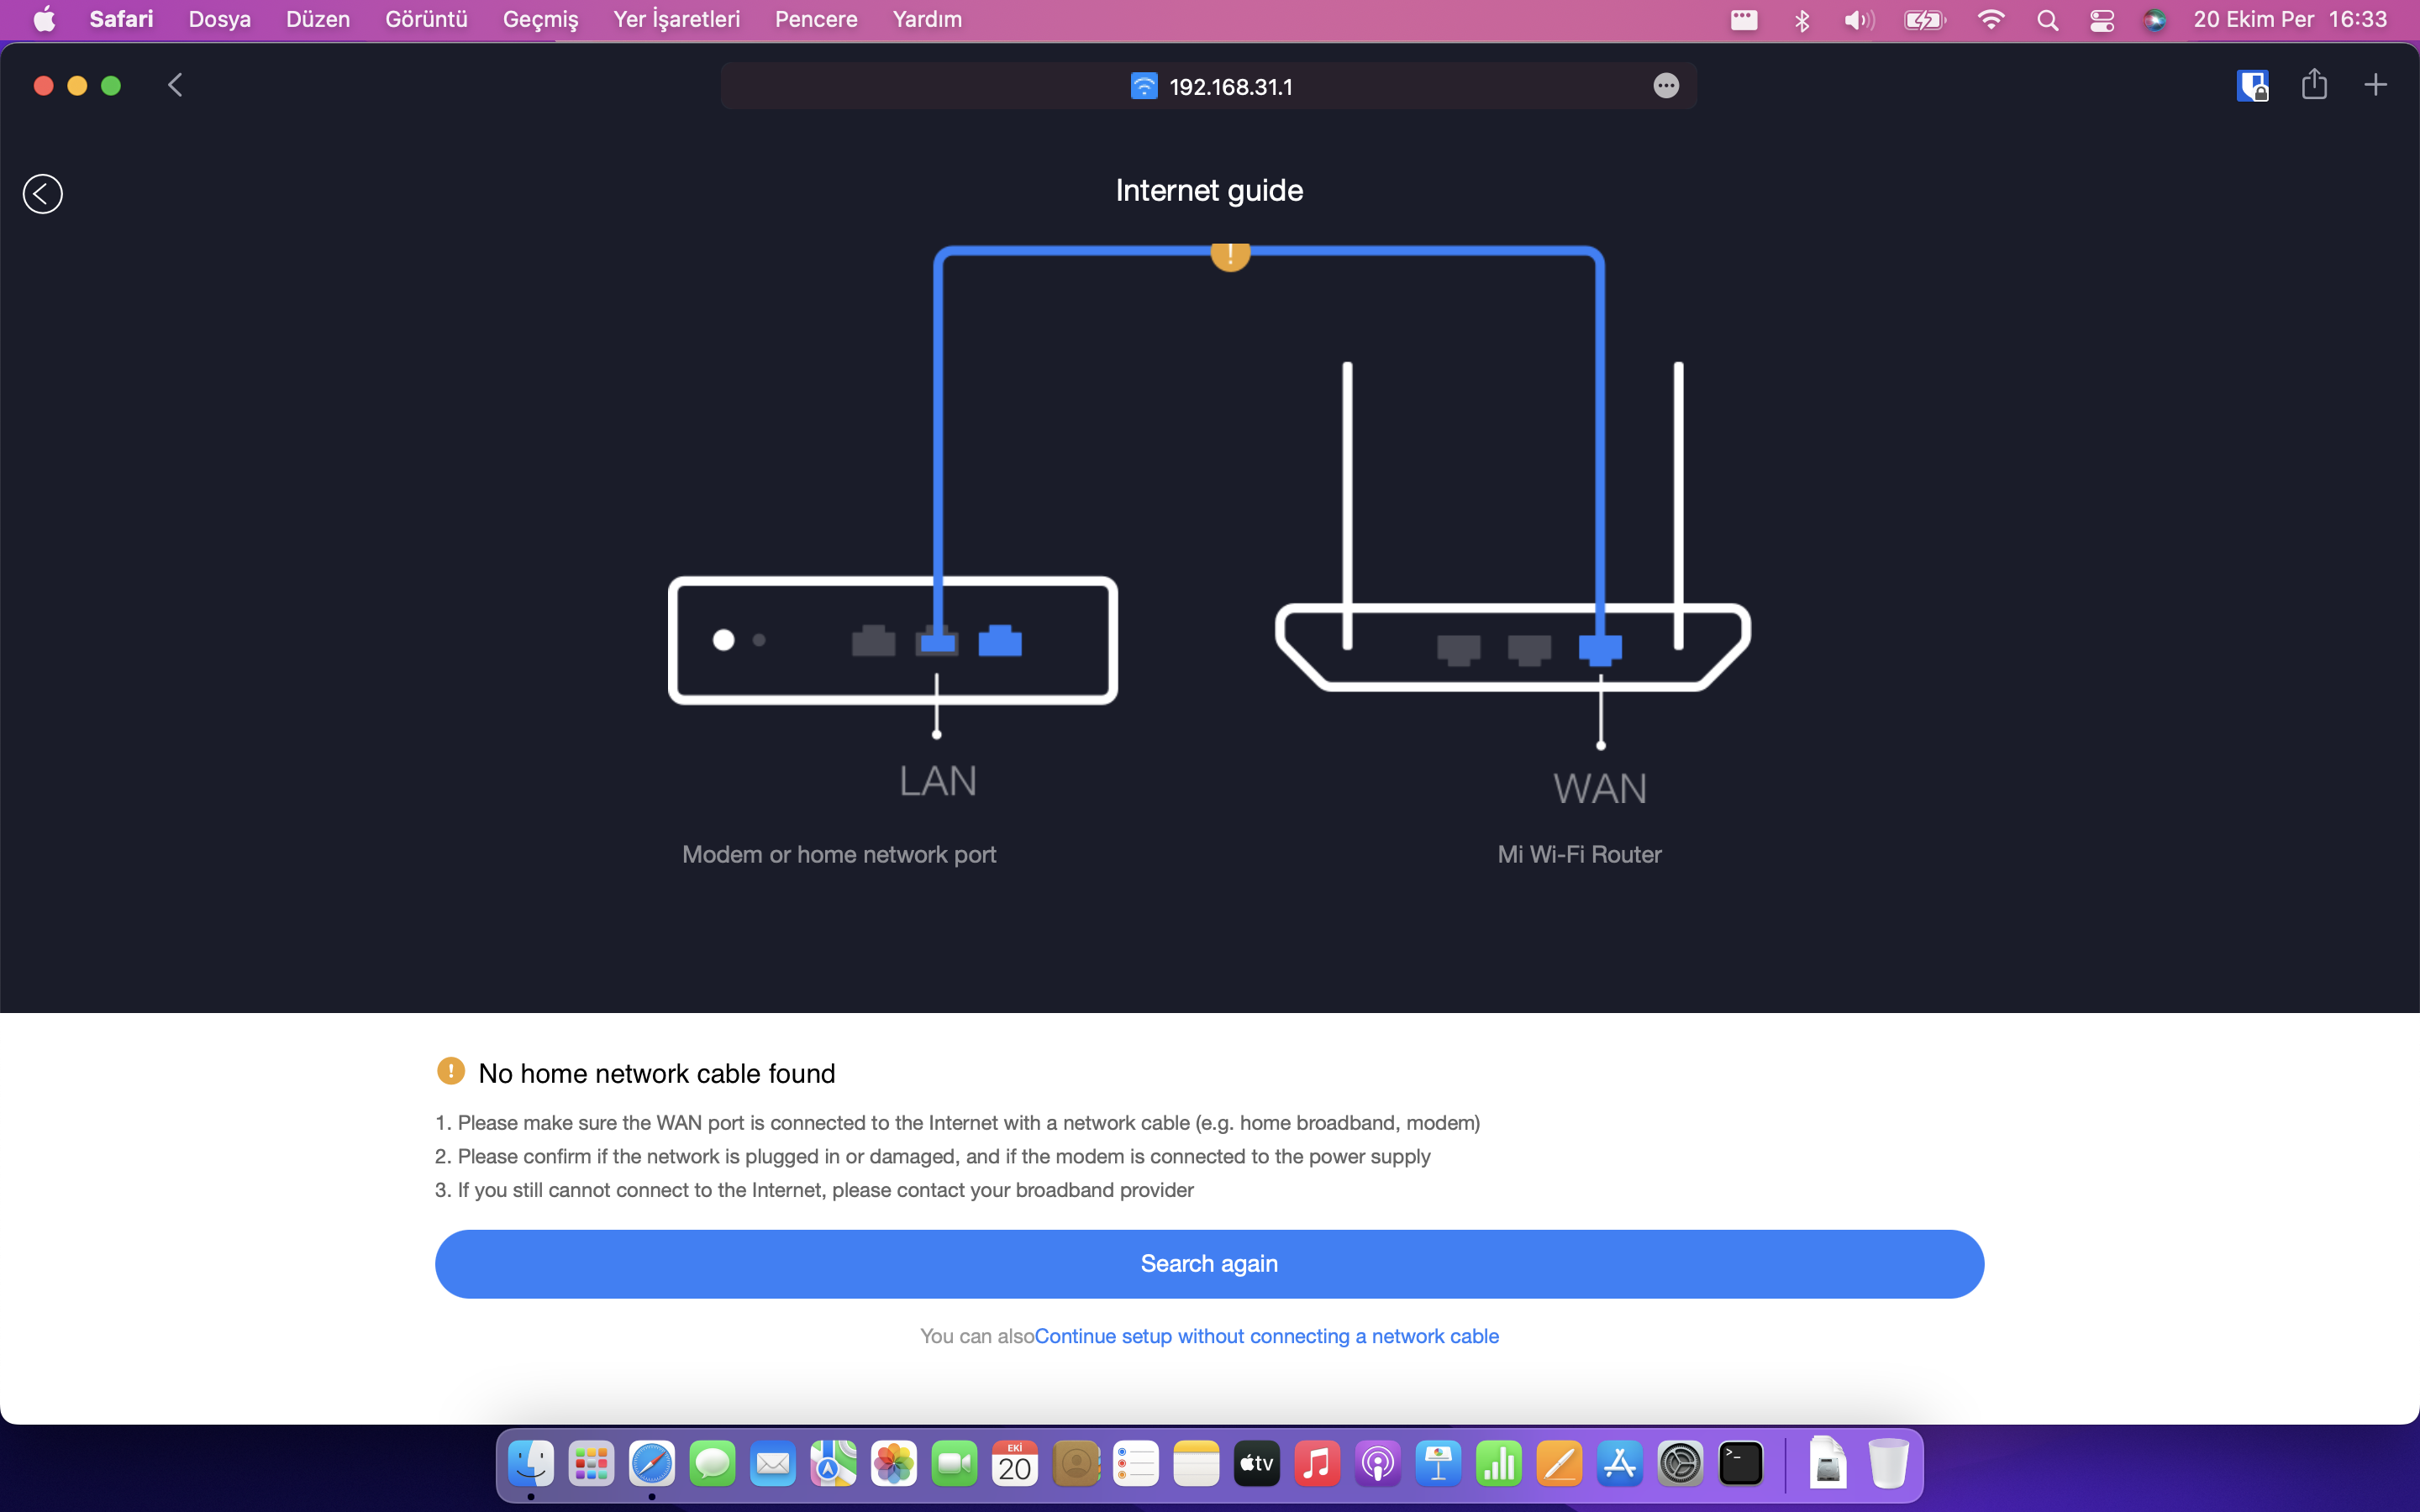Image resolution: width=2420 pixels, height=1512 pixels.
Task: Open the page options ellipsis in address bar
Action: (x=1666, y=86)
